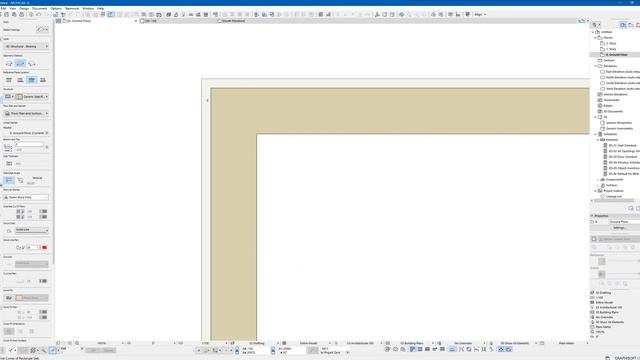Open the Structural - Bearing layer dropdown

coord(27,47)
